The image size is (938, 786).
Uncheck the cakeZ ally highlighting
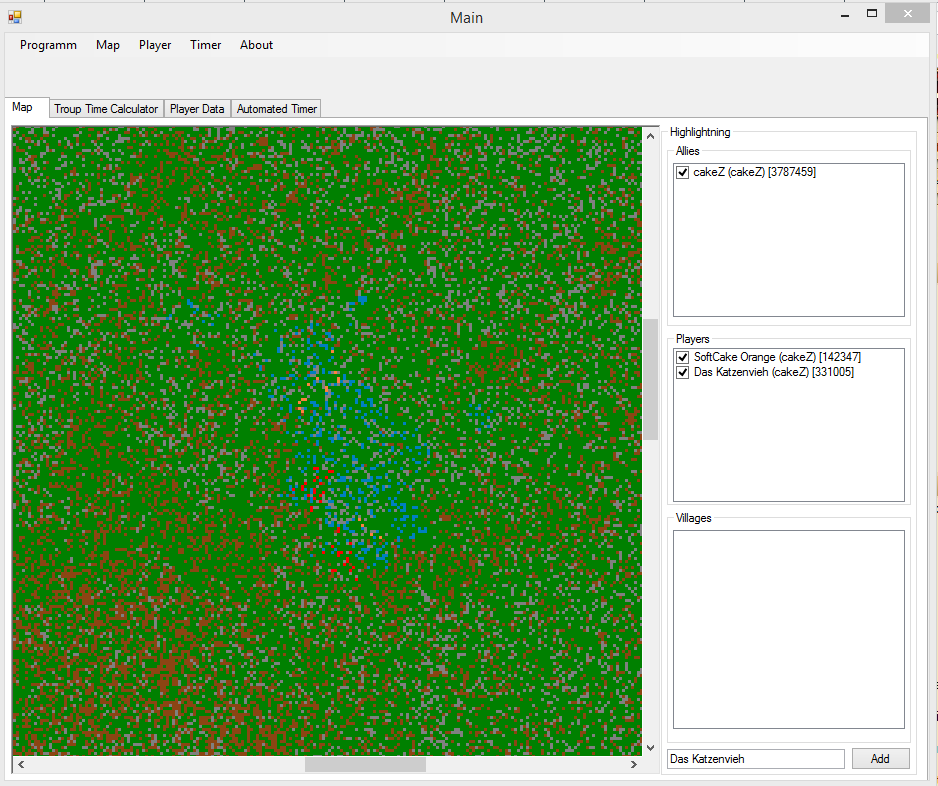point(681,171)
